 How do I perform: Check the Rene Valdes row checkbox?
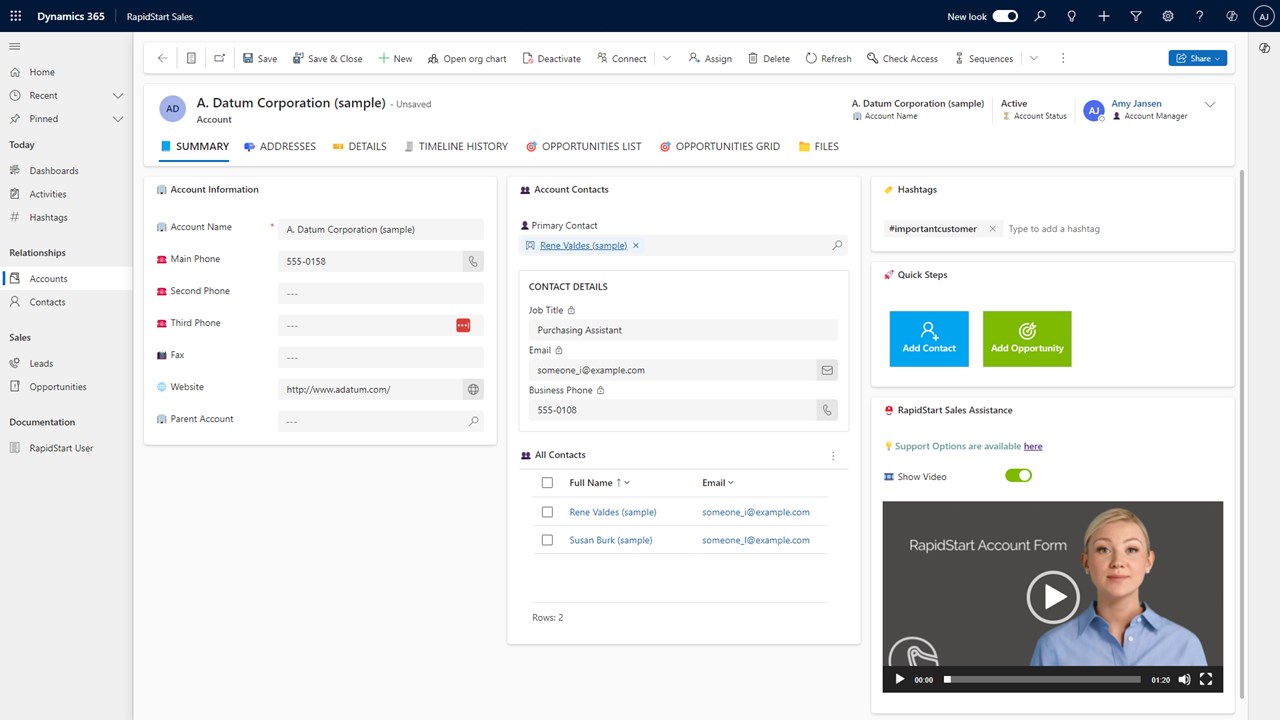point(547,512)
